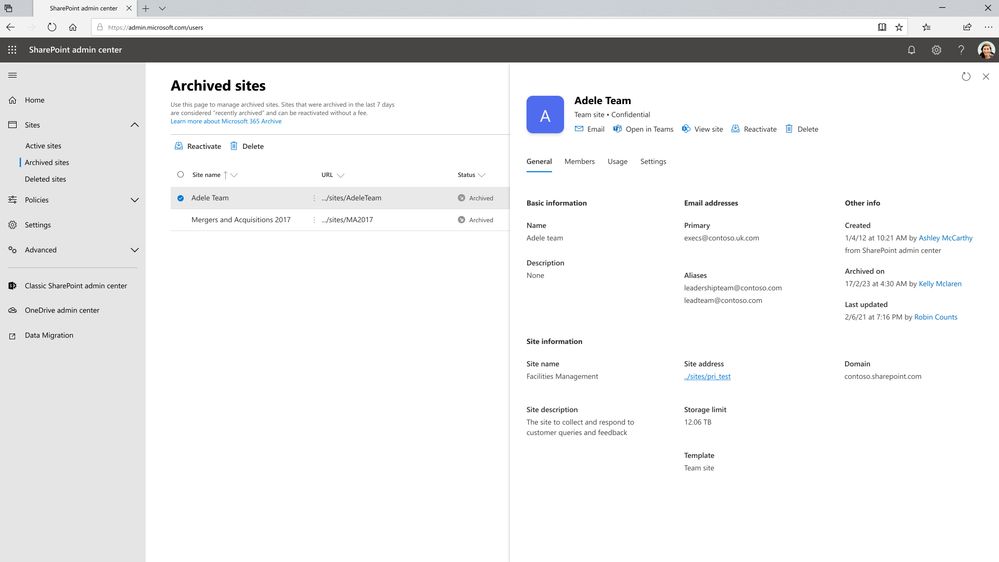This screenshot has height=562, width=999.
Task: Toggle the select-all sites radio circle
Action: (x=180, y=175)
